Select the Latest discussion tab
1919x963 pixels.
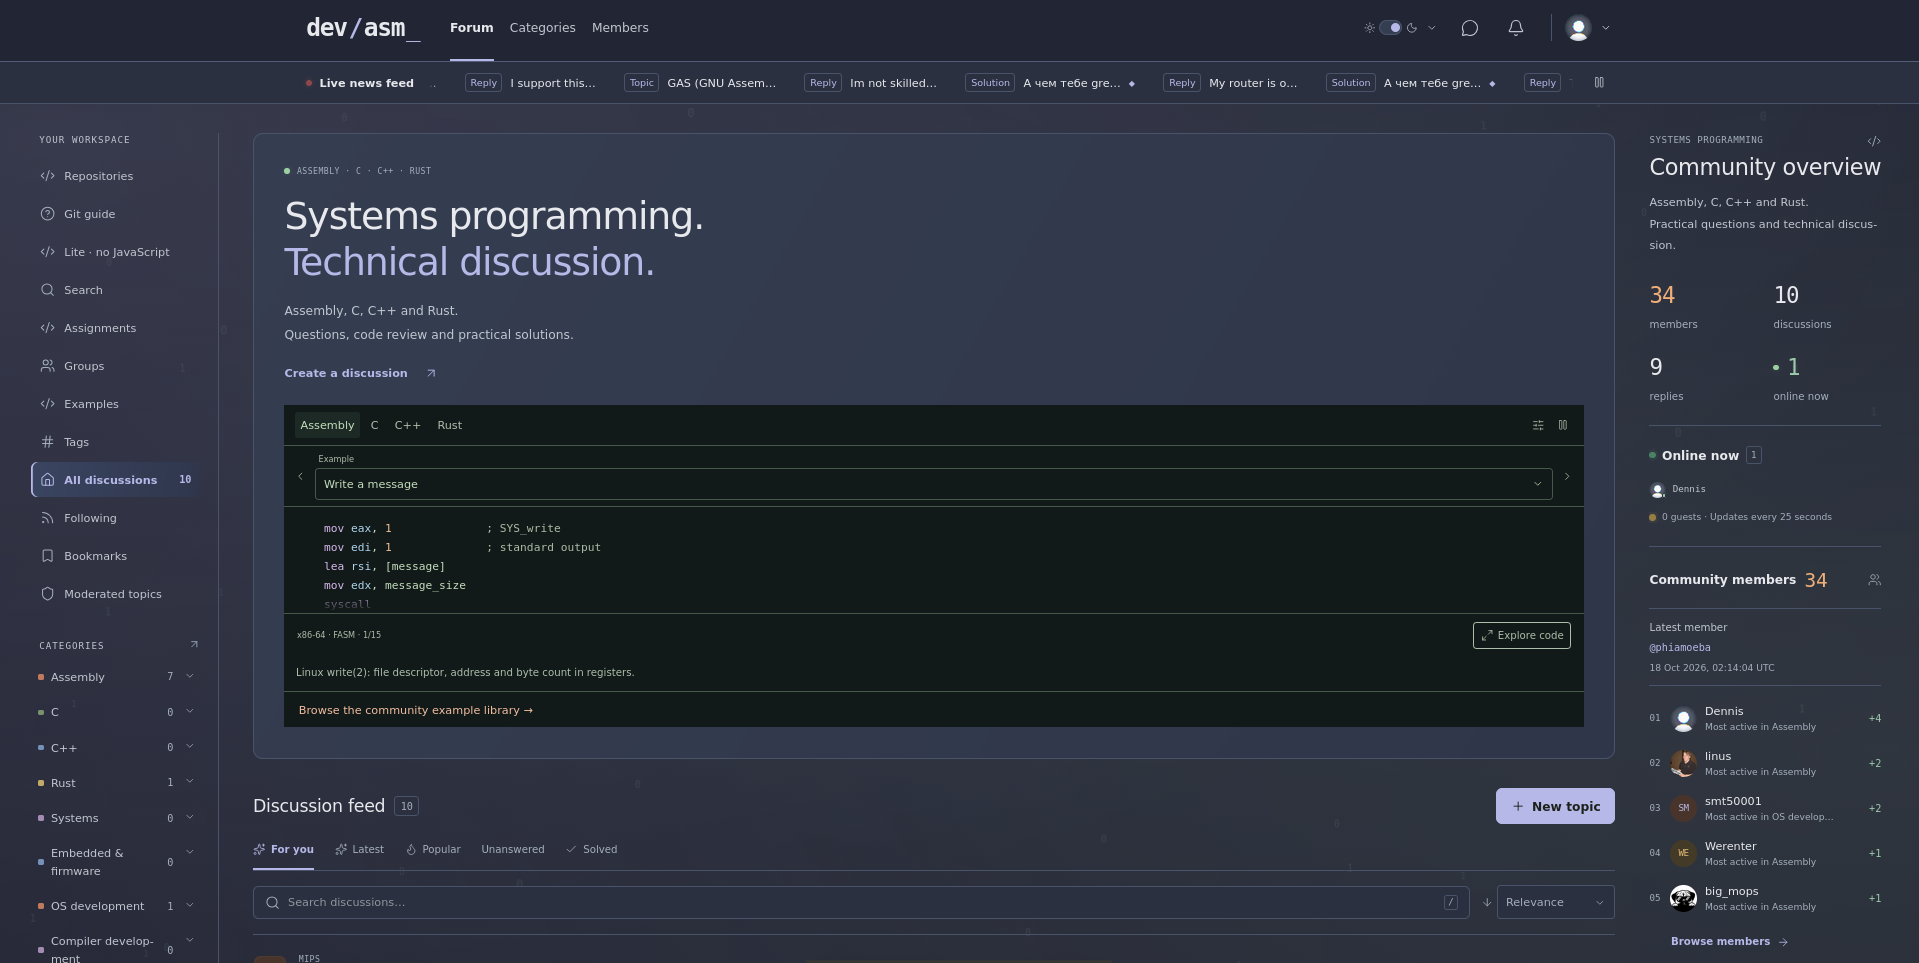pyautogui.click(x=360, y=849)
